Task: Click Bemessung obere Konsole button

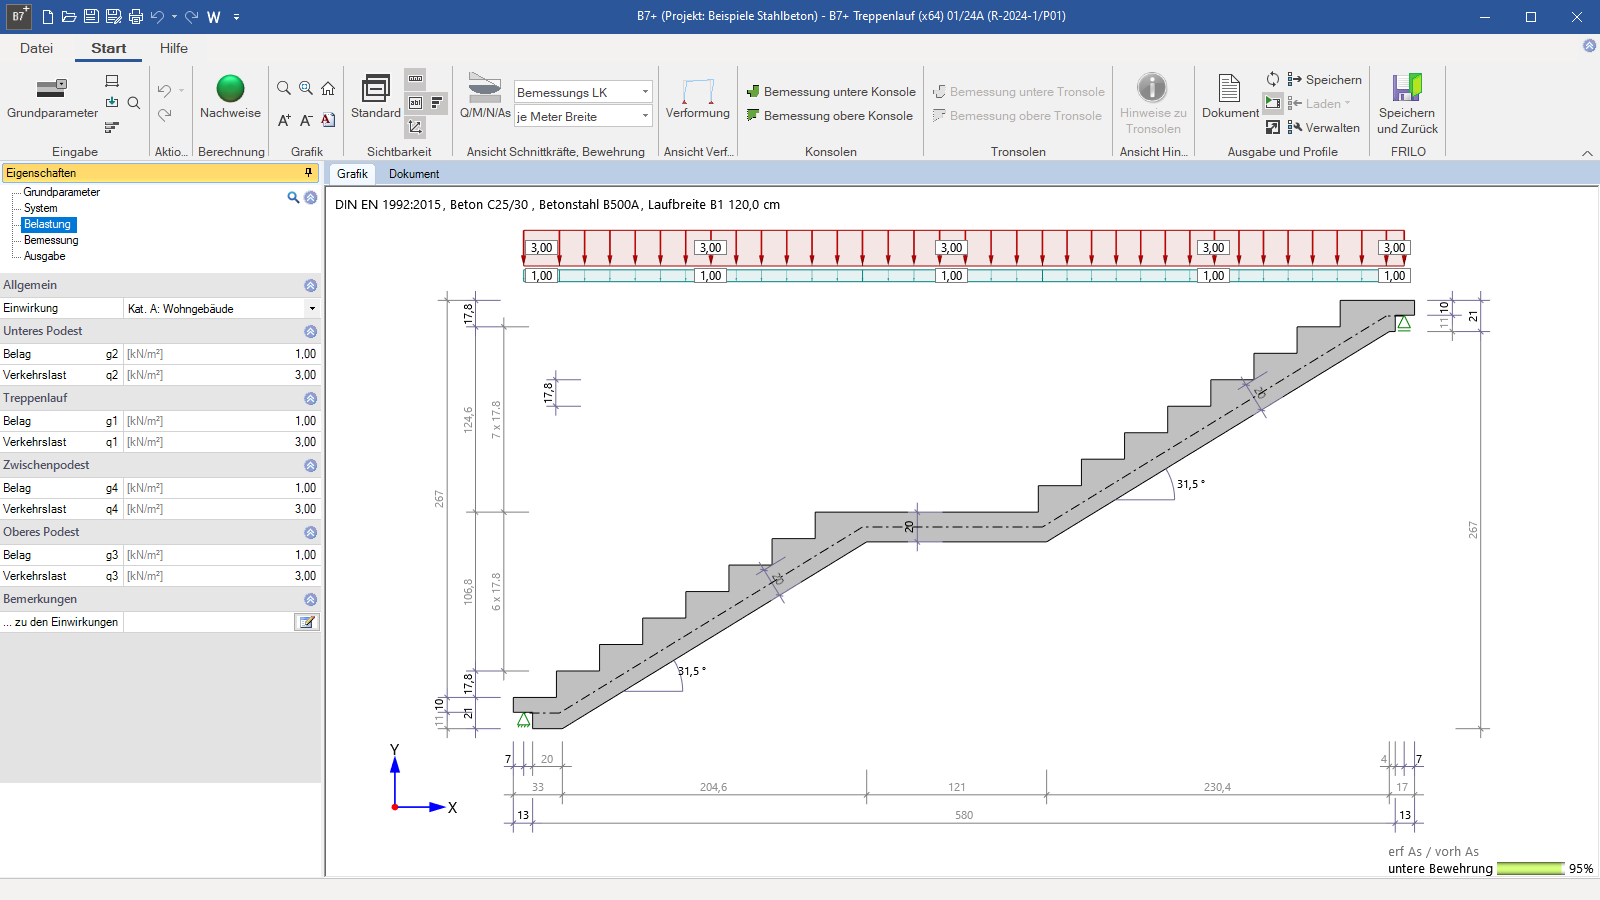Action: click(x=830, y=116)
